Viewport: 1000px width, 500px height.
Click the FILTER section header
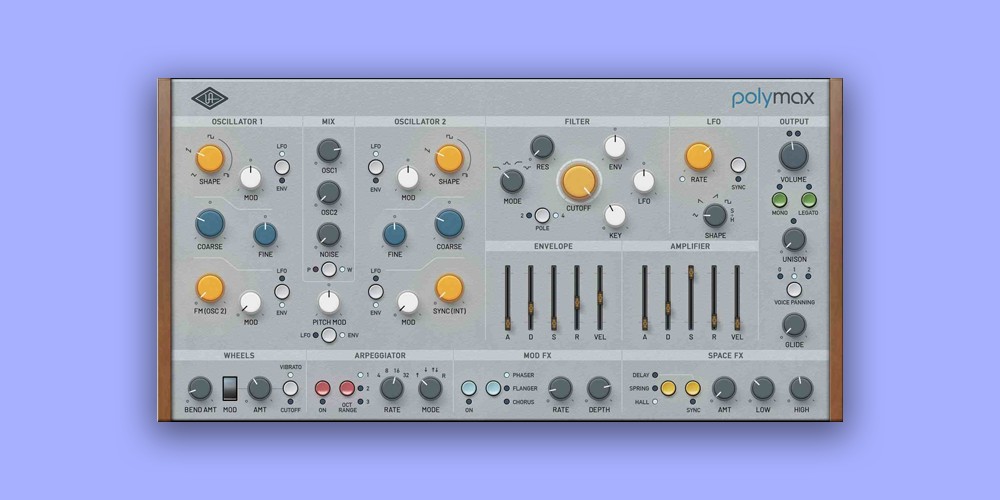[577, 121]
